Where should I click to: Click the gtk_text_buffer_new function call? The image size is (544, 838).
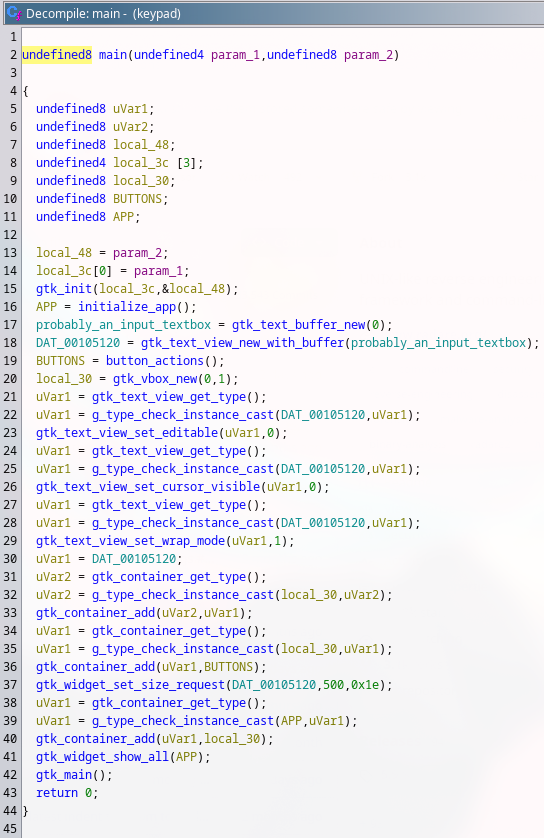298,325
